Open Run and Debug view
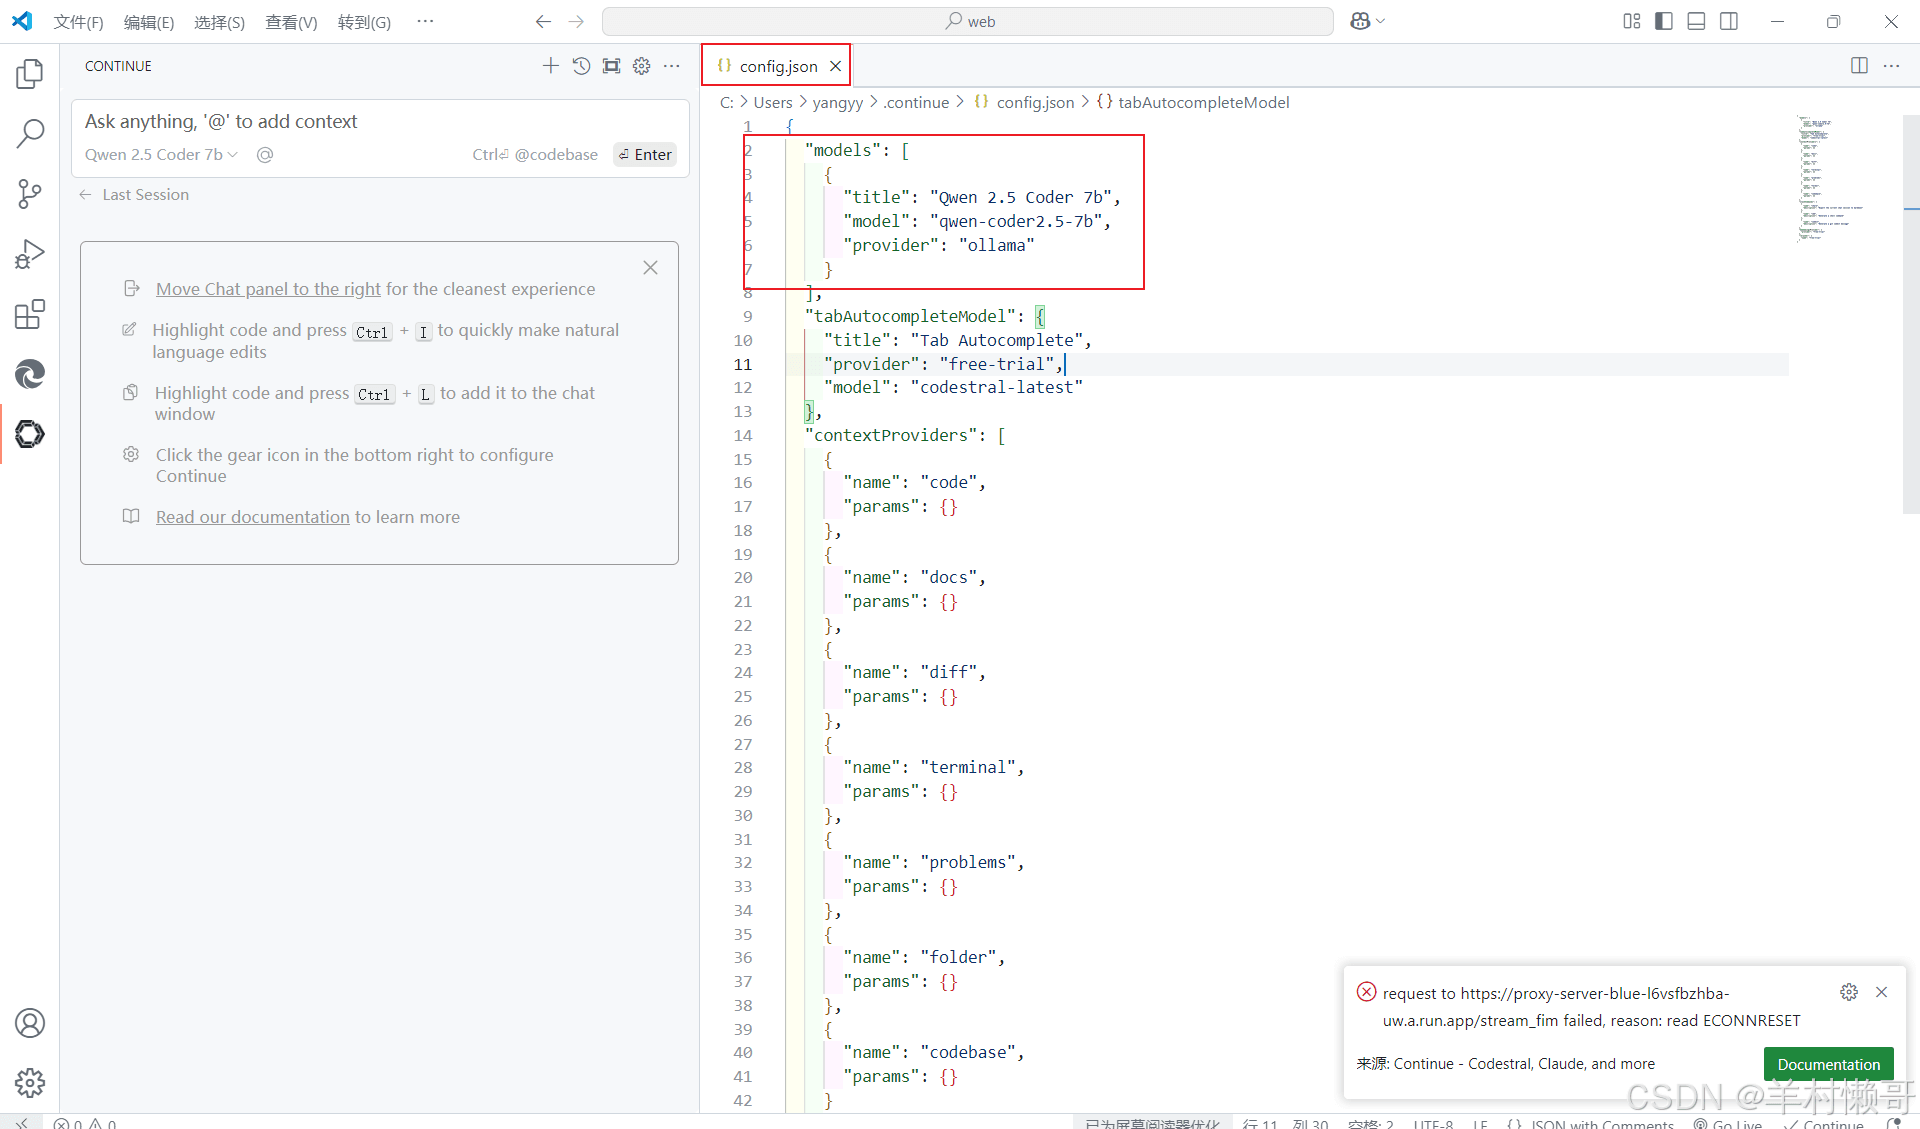 click(x=30, y=254)
